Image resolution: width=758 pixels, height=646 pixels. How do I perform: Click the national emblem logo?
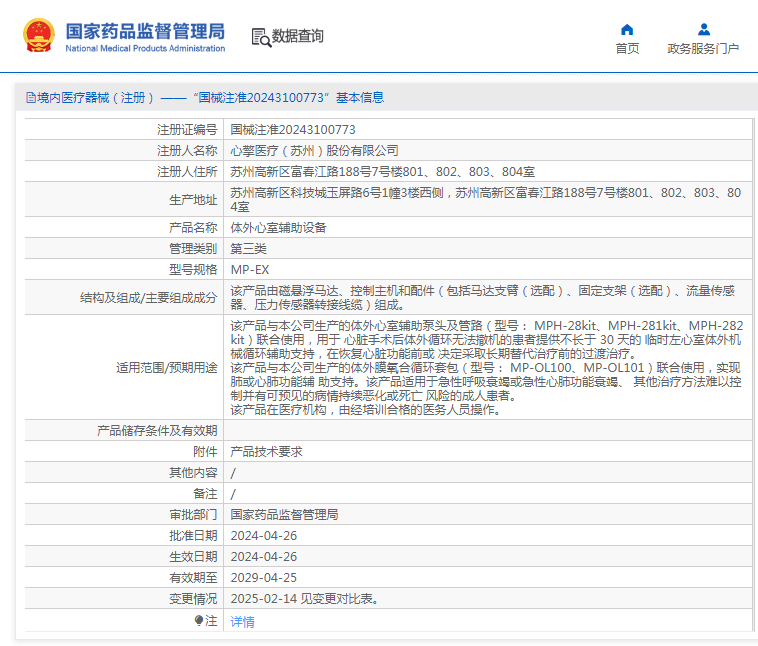(x=39, y=35)
